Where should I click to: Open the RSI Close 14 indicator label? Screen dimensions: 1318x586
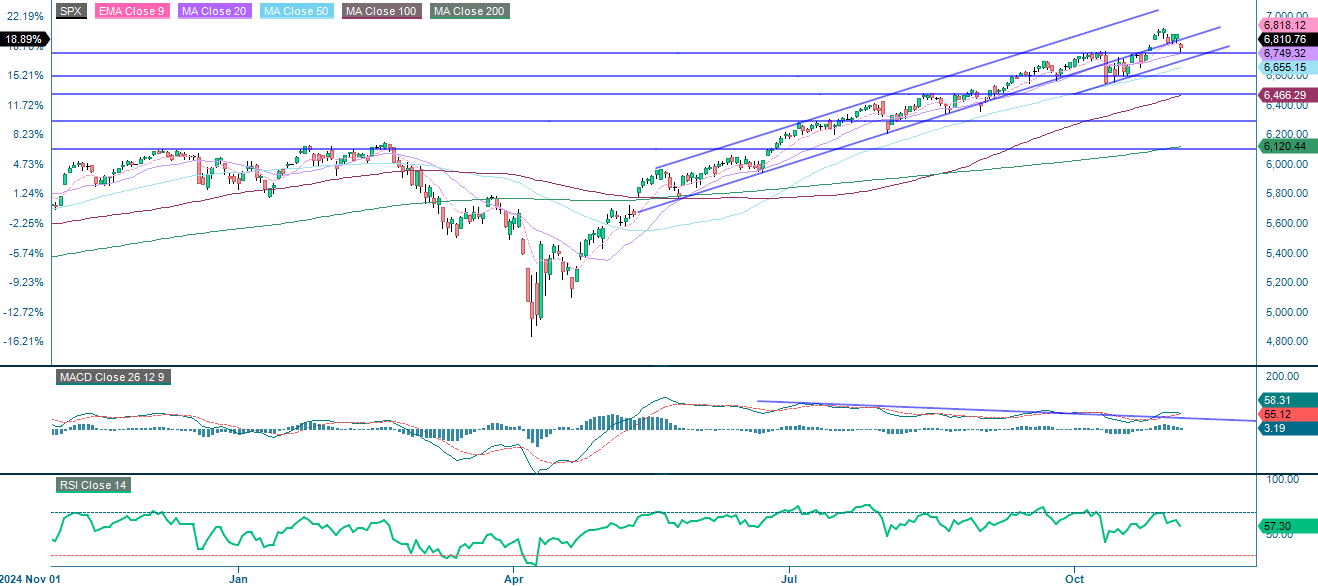93,485
